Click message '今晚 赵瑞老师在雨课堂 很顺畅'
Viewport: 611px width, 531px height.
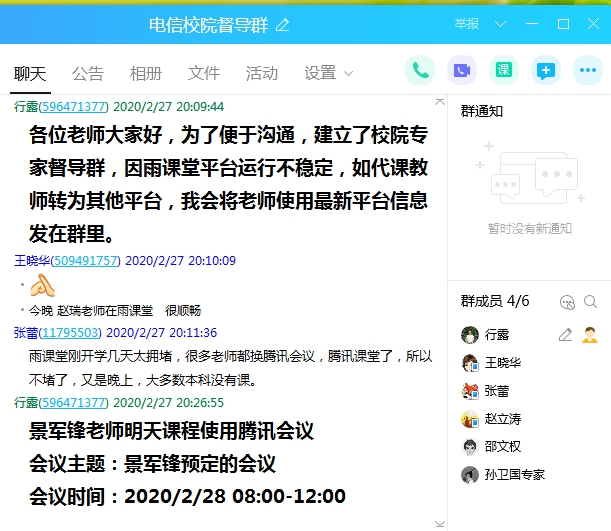[115, 310]
